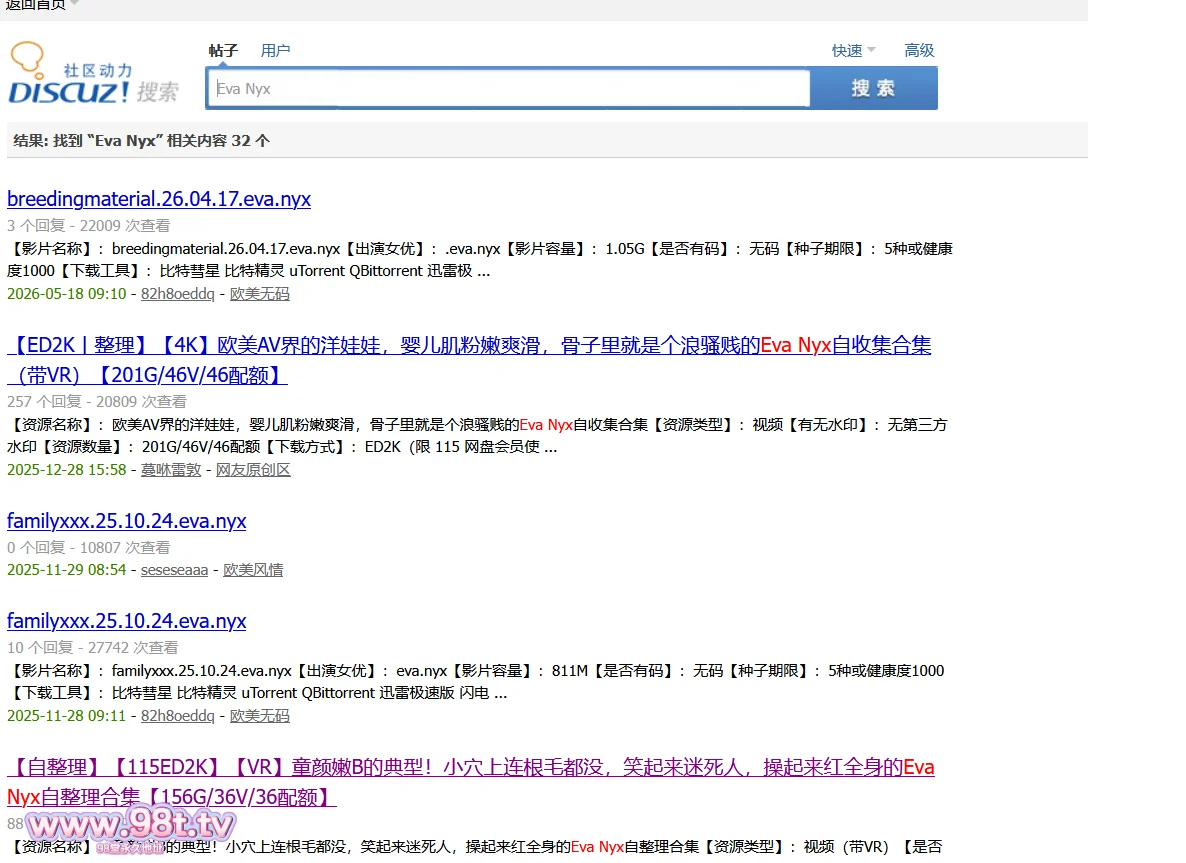Click the text 10 个回复 - 27742 次查看
Viewport: 1186px width, 863px height.
coord(93,647)
